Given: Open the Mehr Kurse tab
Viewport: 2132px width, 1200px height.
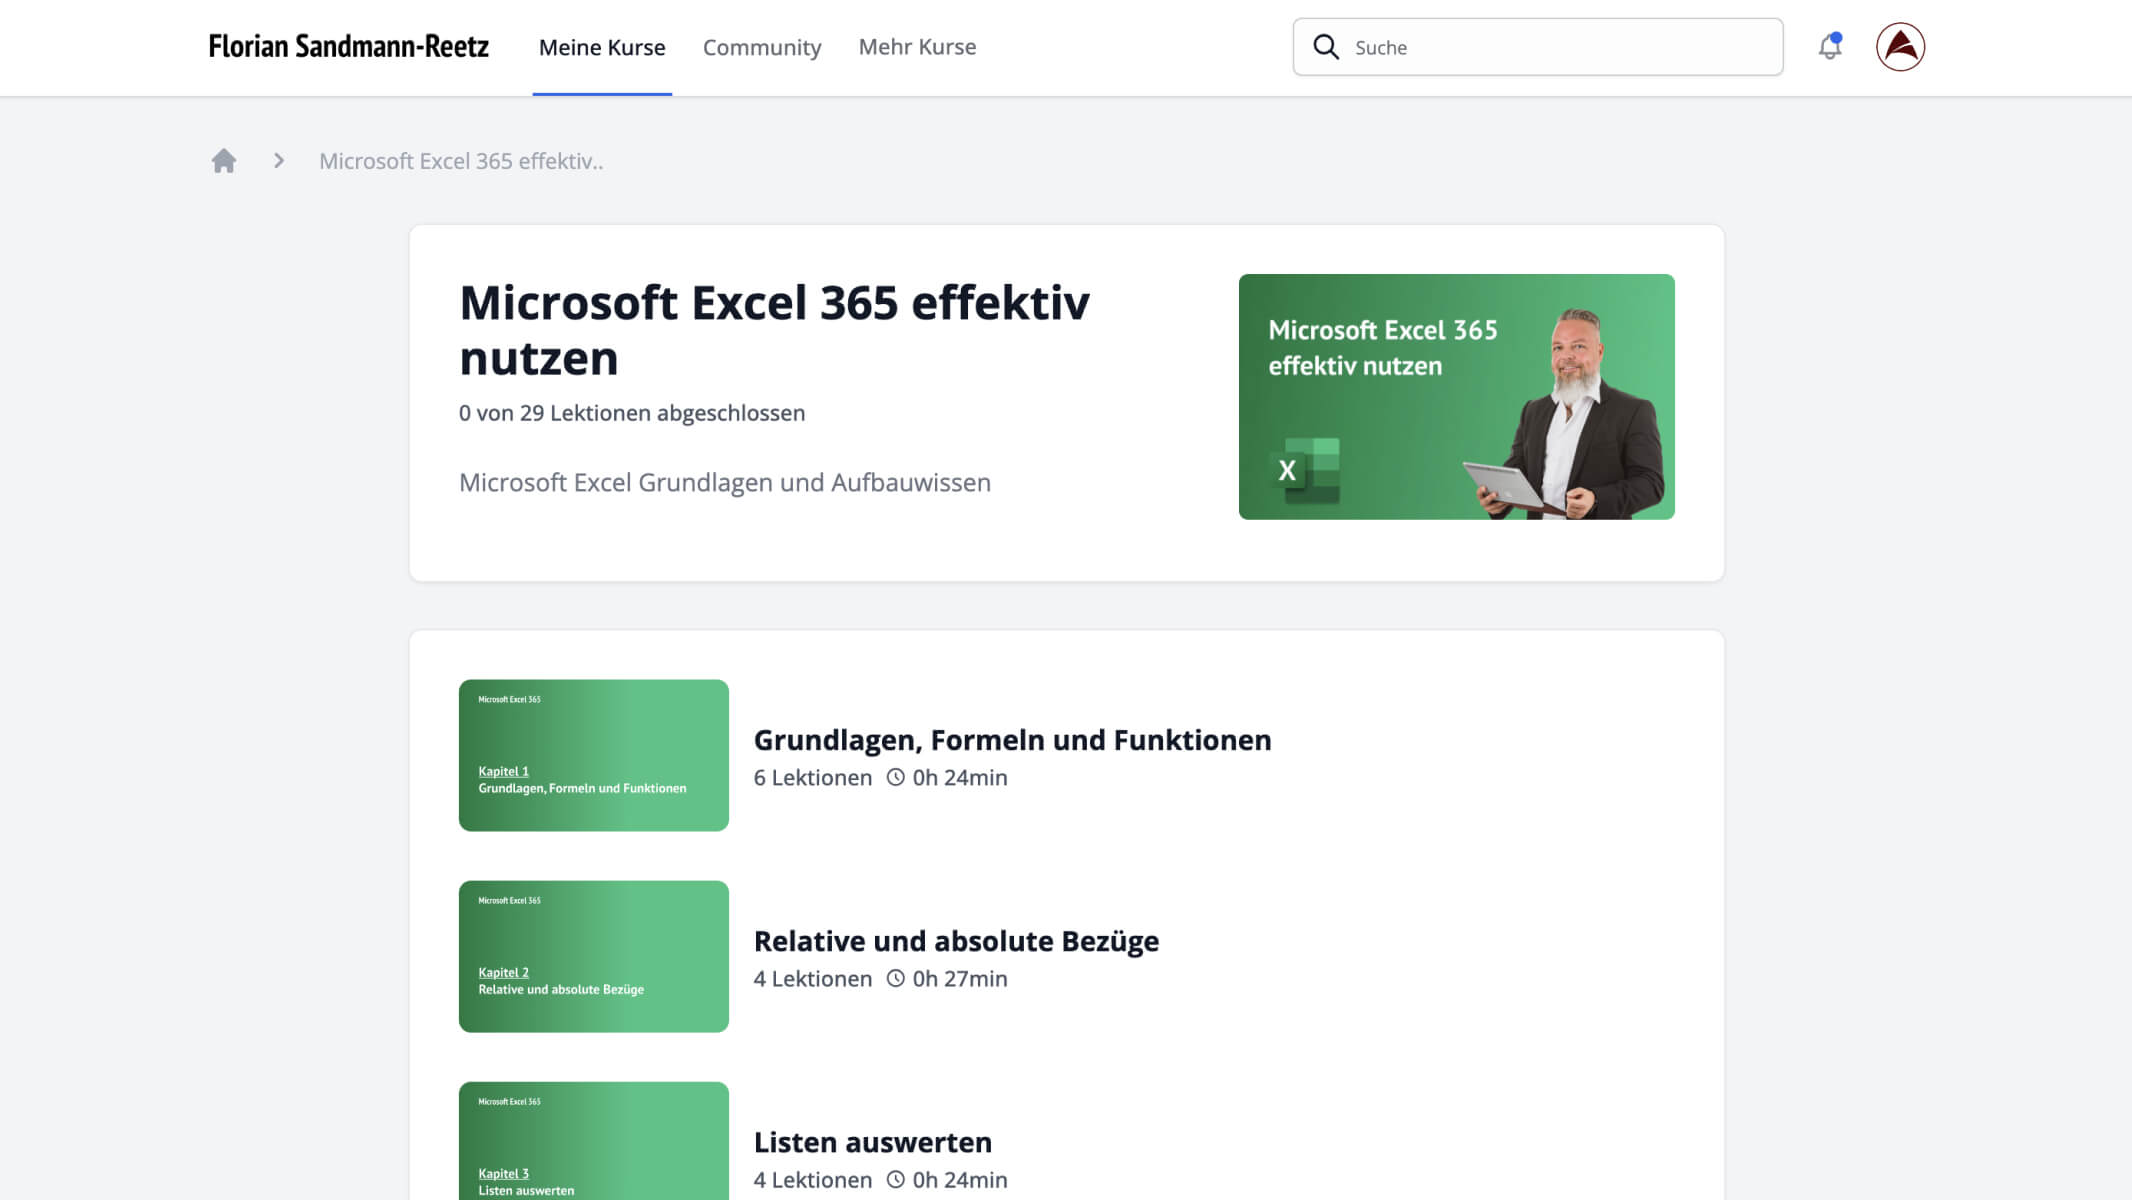Looking at the screenshot, I should coord(917,47).
